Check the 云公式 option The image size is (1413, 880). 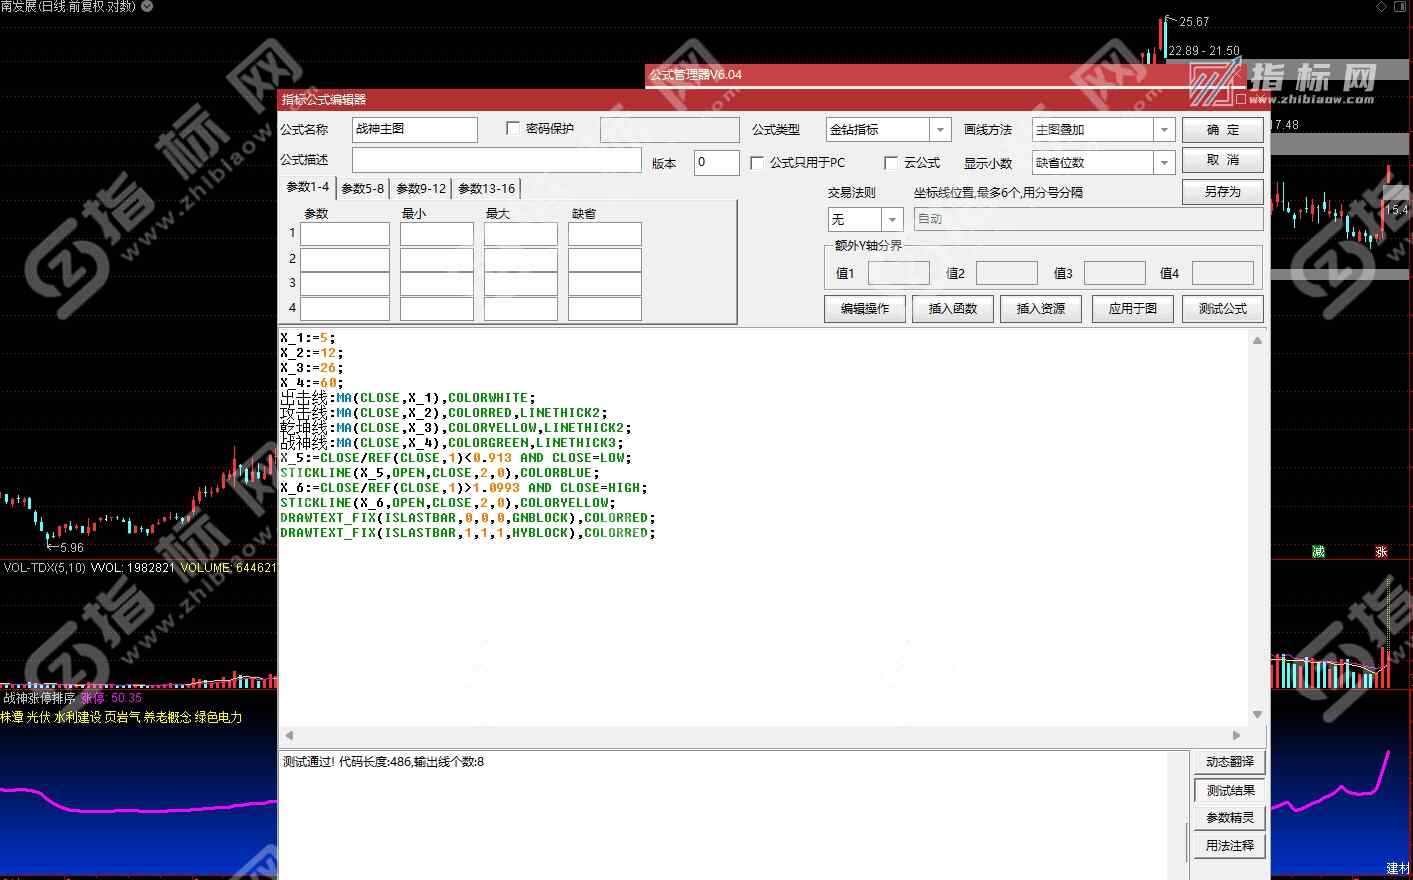point(891,163)
